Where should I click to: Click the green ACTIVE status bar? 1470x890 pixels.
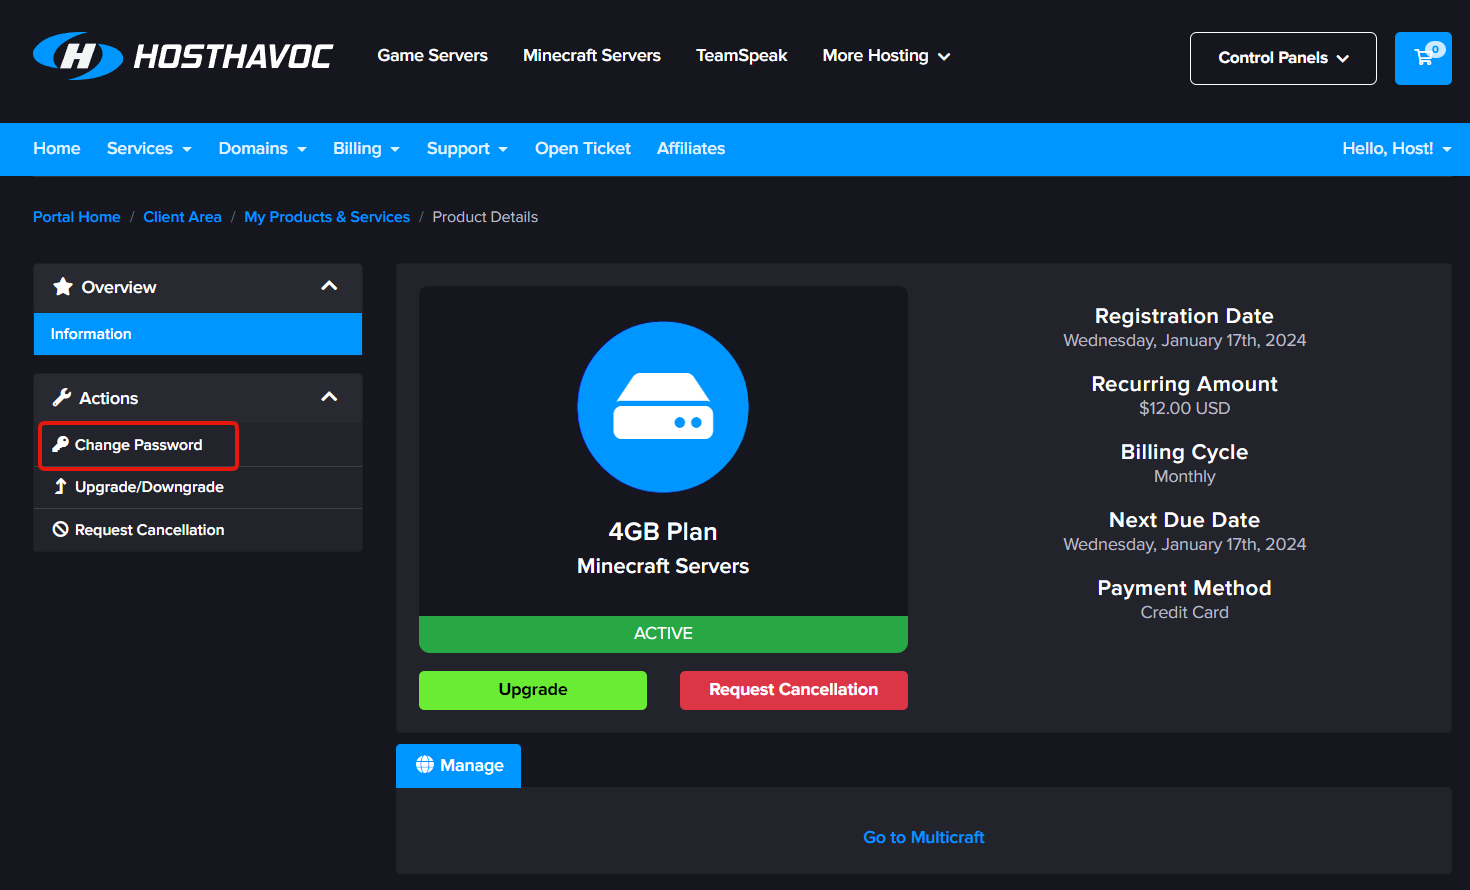663,634
